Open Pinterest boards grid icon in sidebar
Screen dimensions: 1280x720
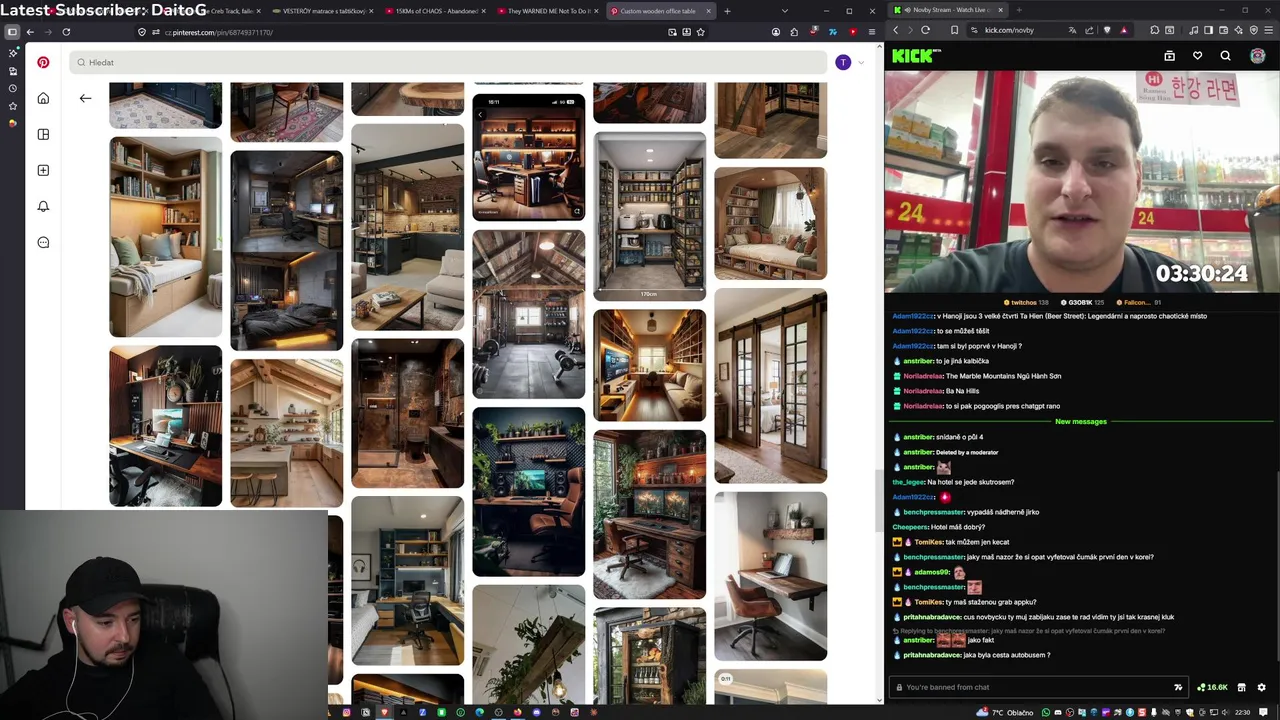pyautogui.click(x=43, y=134)
